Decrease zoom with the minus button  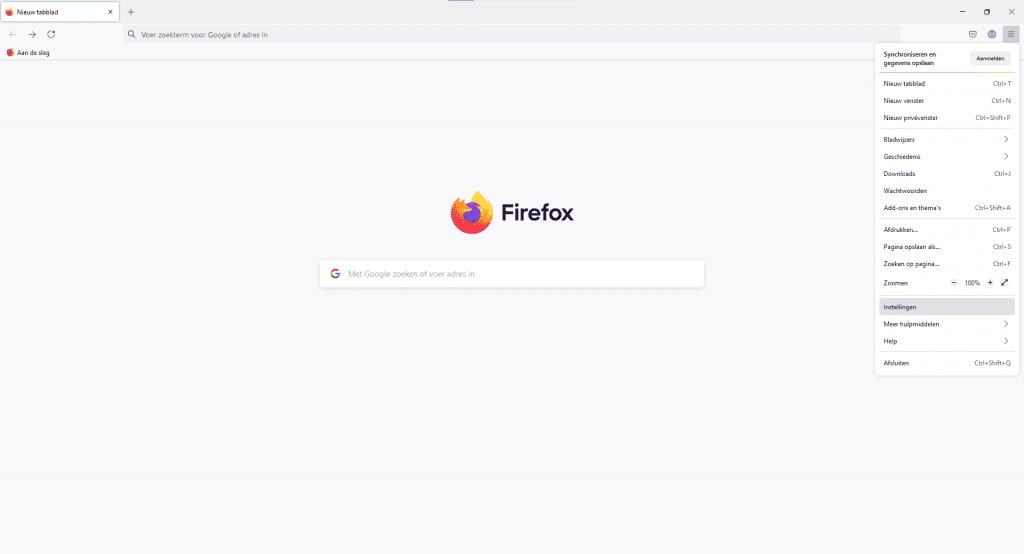pyautogui.click(x=953, y=283)
